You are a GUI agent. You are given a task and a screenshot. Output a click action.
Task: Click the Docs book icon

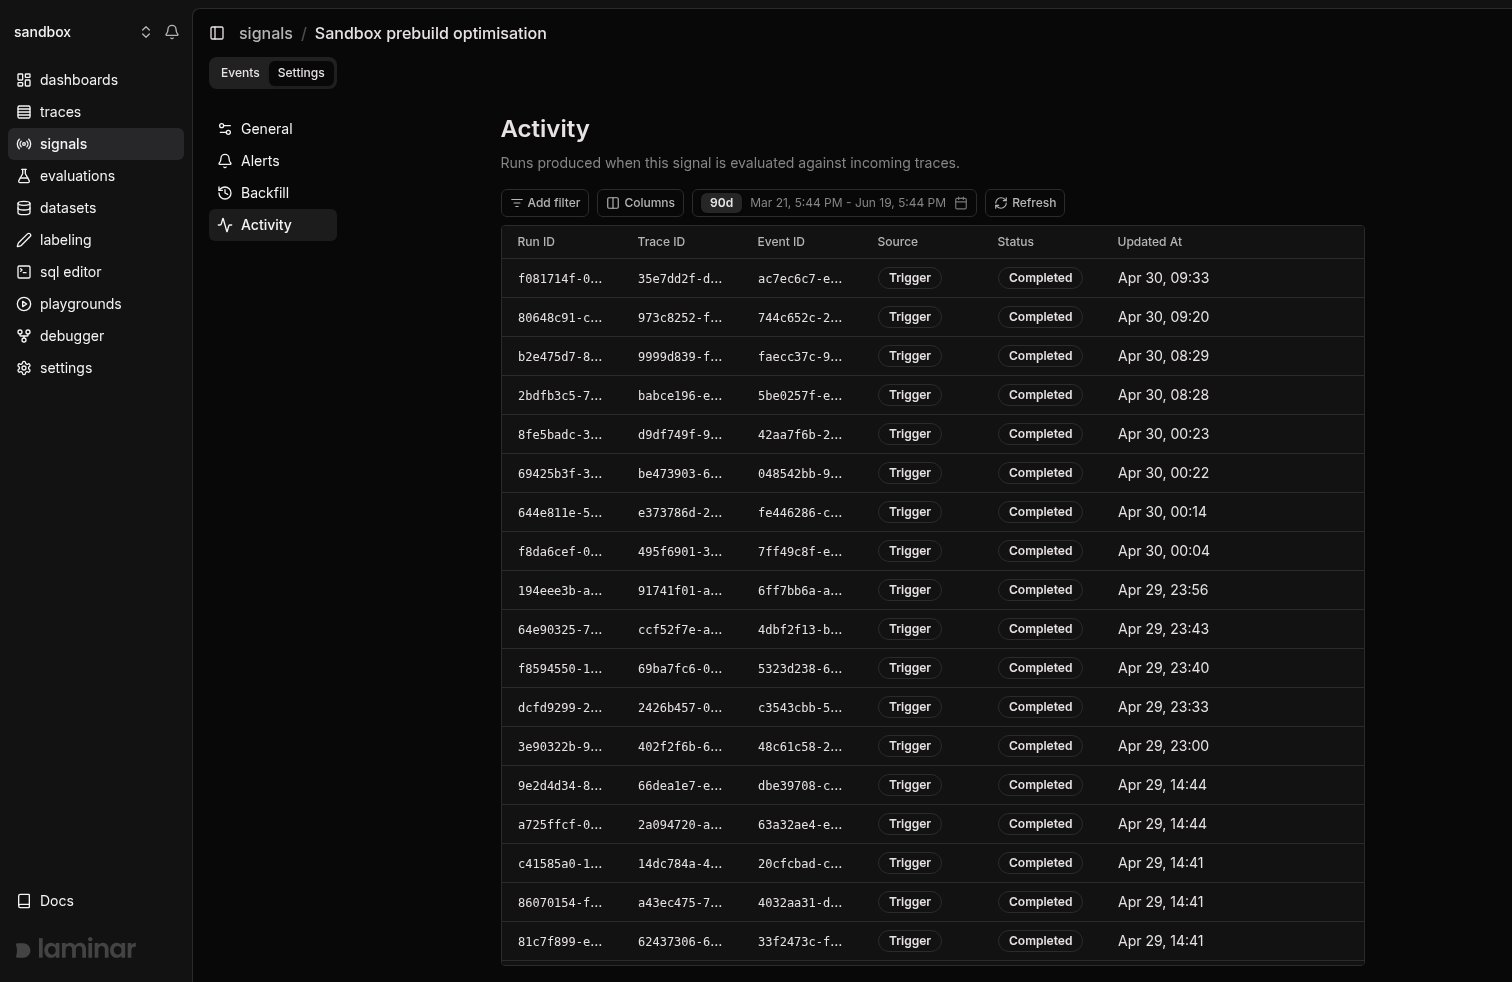[x=24, y=901]
